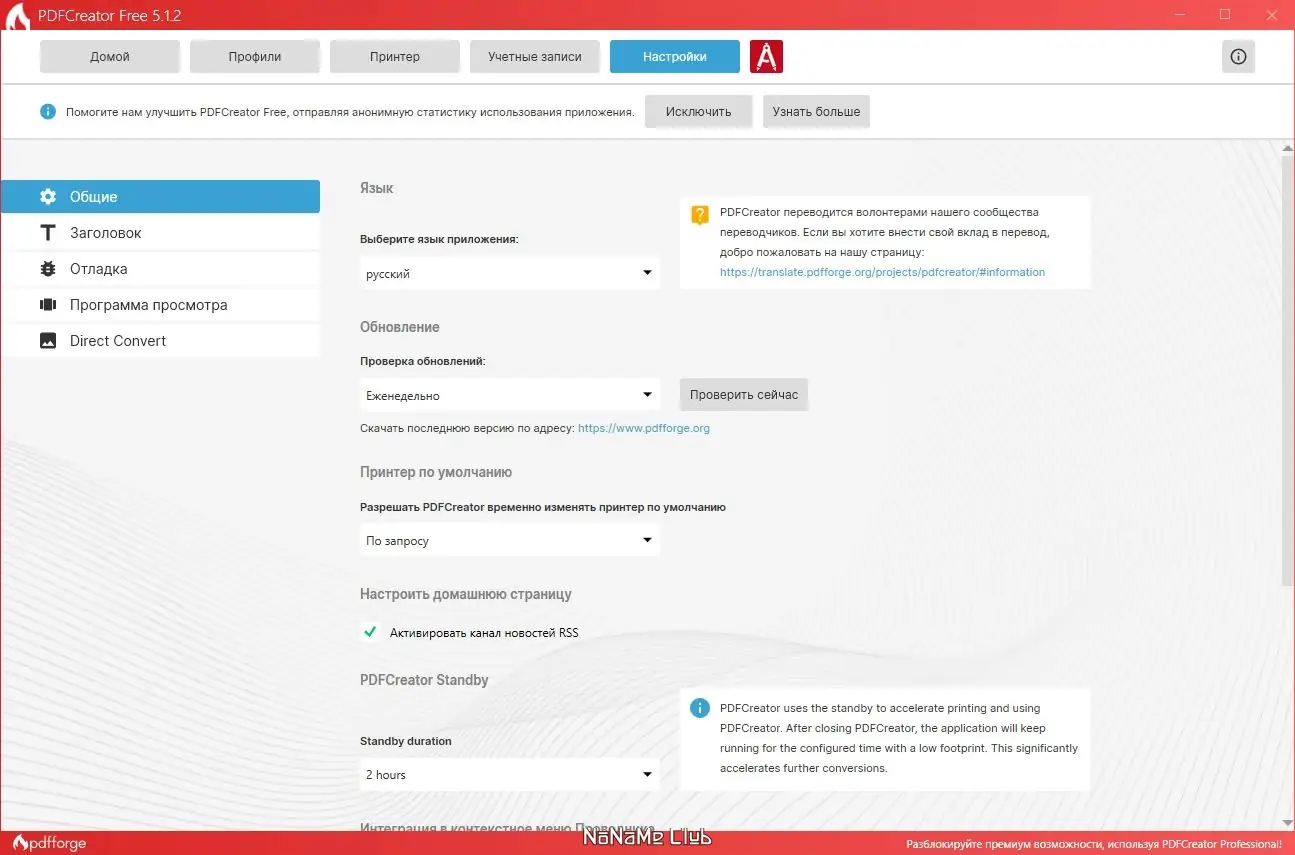Screen dimensions: 1295x855
Task: Click the Разрешать PDFCreator временно изменять принтер label
Action: click(x=543, y=507)
